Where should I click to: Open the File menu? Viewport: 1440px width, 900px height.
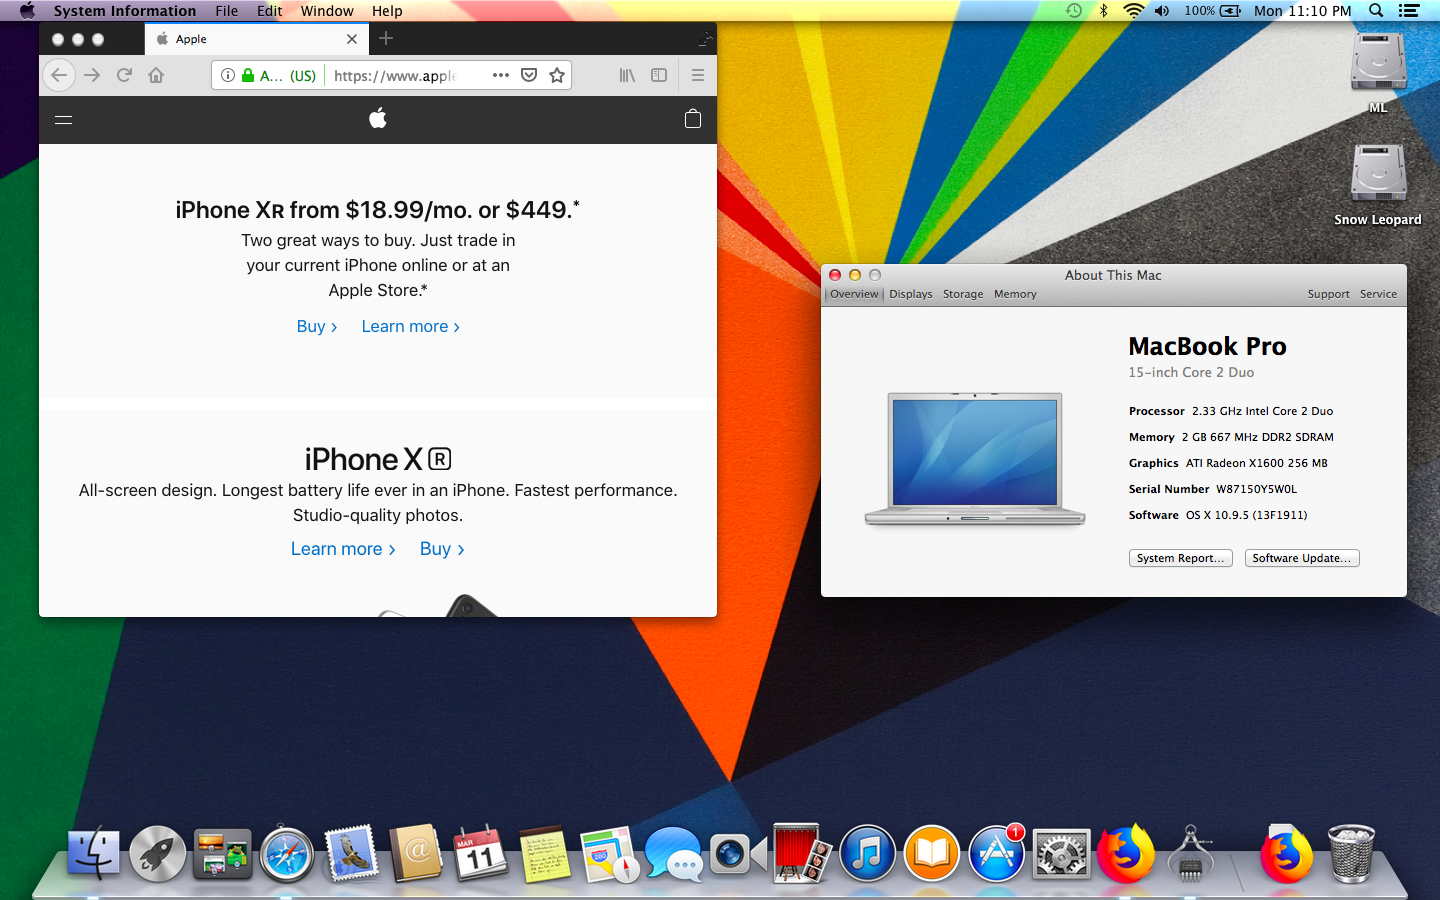227,11
